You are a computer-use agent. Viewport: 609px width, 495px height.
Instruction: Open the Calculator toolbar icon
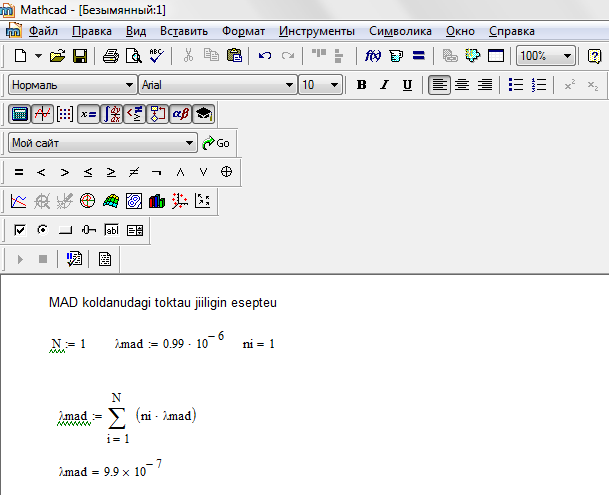point(19,114)
